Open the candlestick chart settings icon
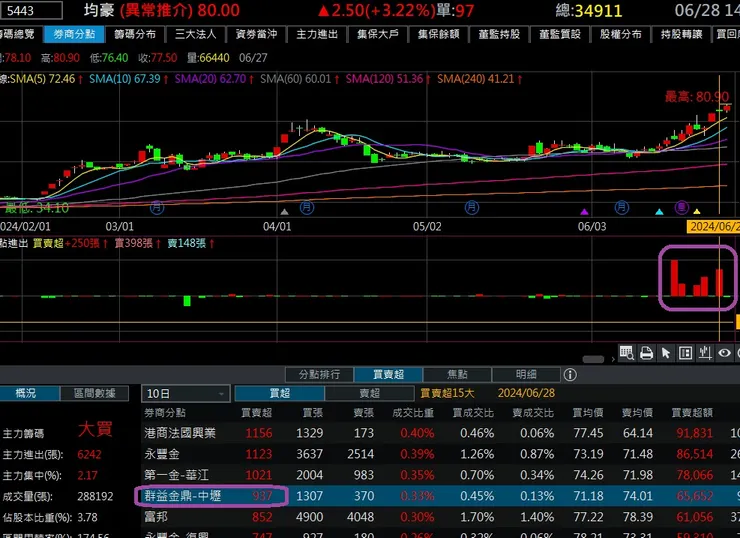740x538 pixels. click(705, 353)
